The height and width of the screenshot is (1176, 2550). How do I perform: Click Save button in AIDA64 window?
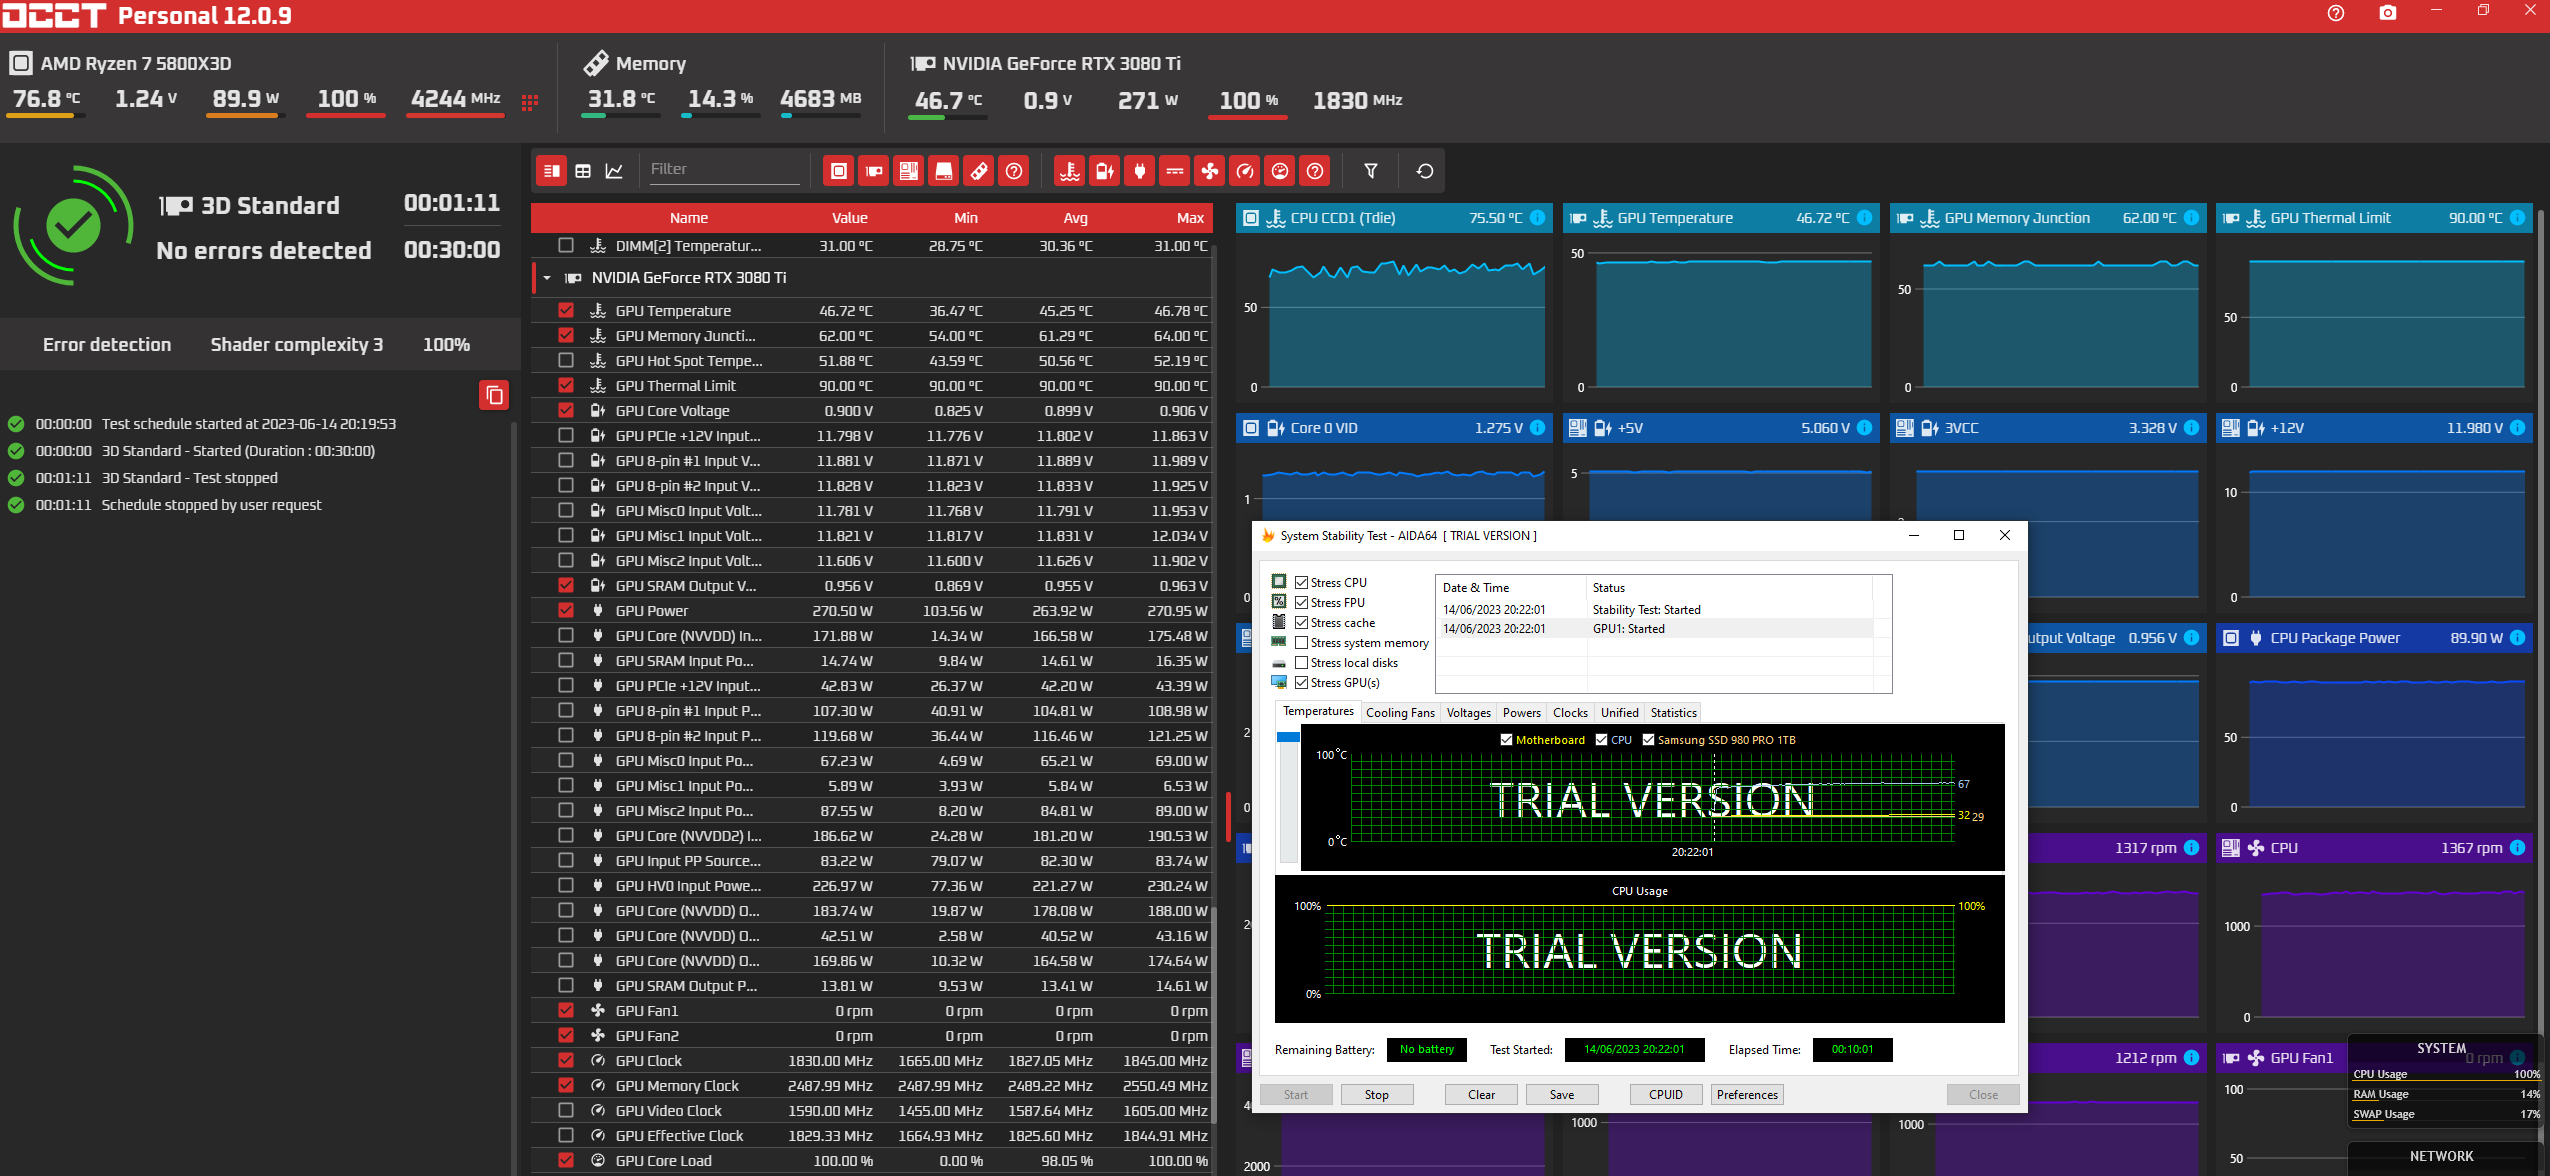1562,1095
